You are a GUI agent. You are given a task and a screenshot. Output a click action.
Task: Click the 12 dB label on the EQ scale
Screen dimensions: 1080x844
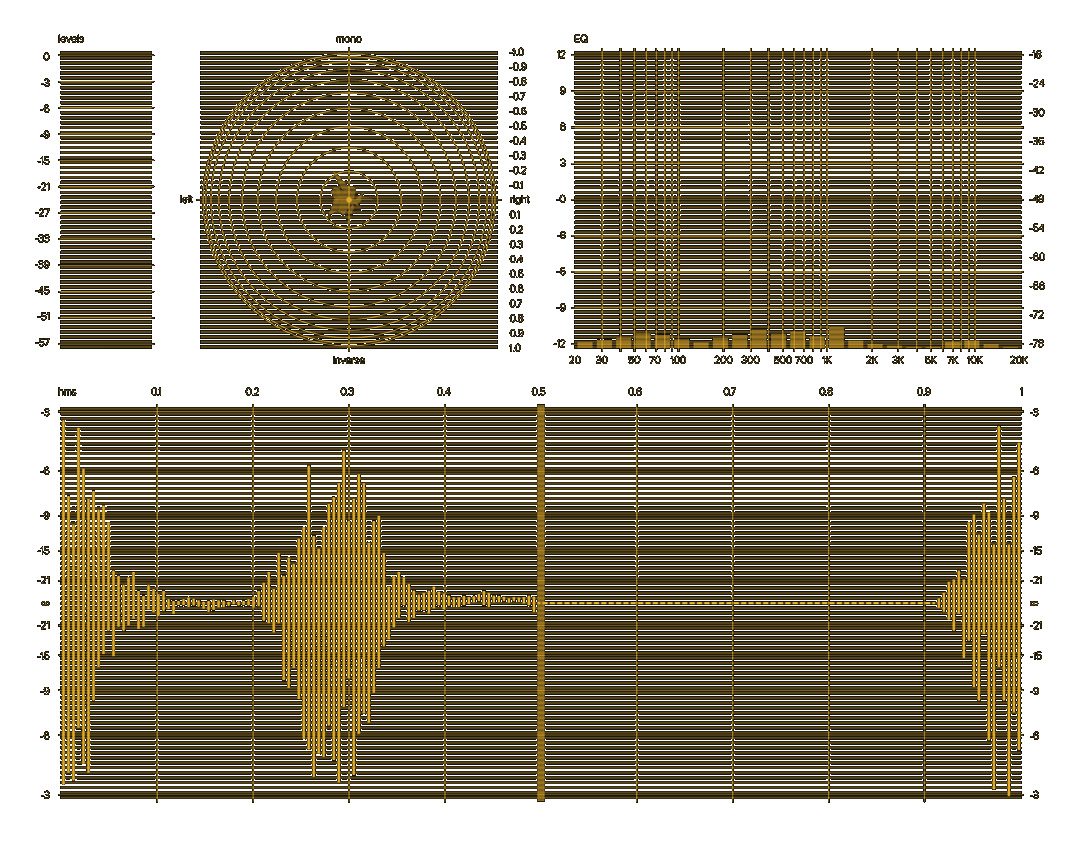pyautogui.click(x=561, y=54)
